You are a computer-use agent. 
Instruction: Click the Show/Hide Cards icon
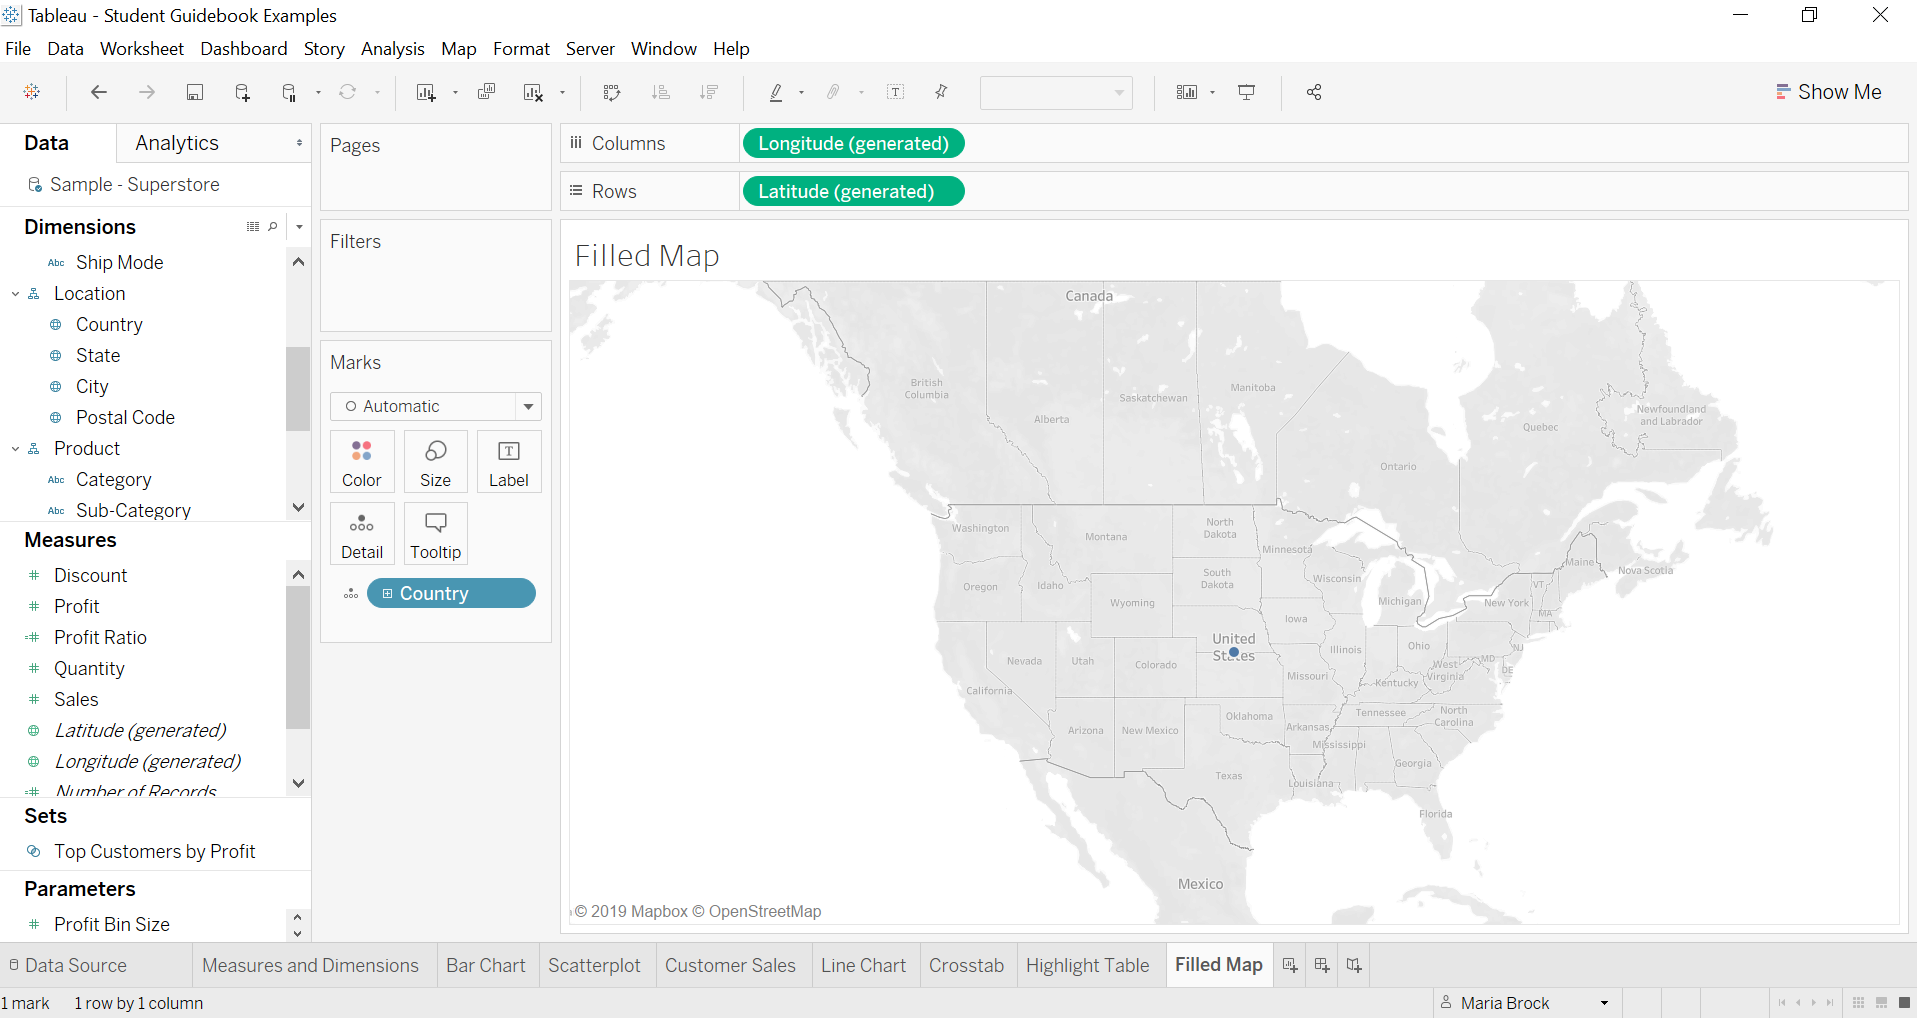pyautogui.click(x=1187, y=92)
